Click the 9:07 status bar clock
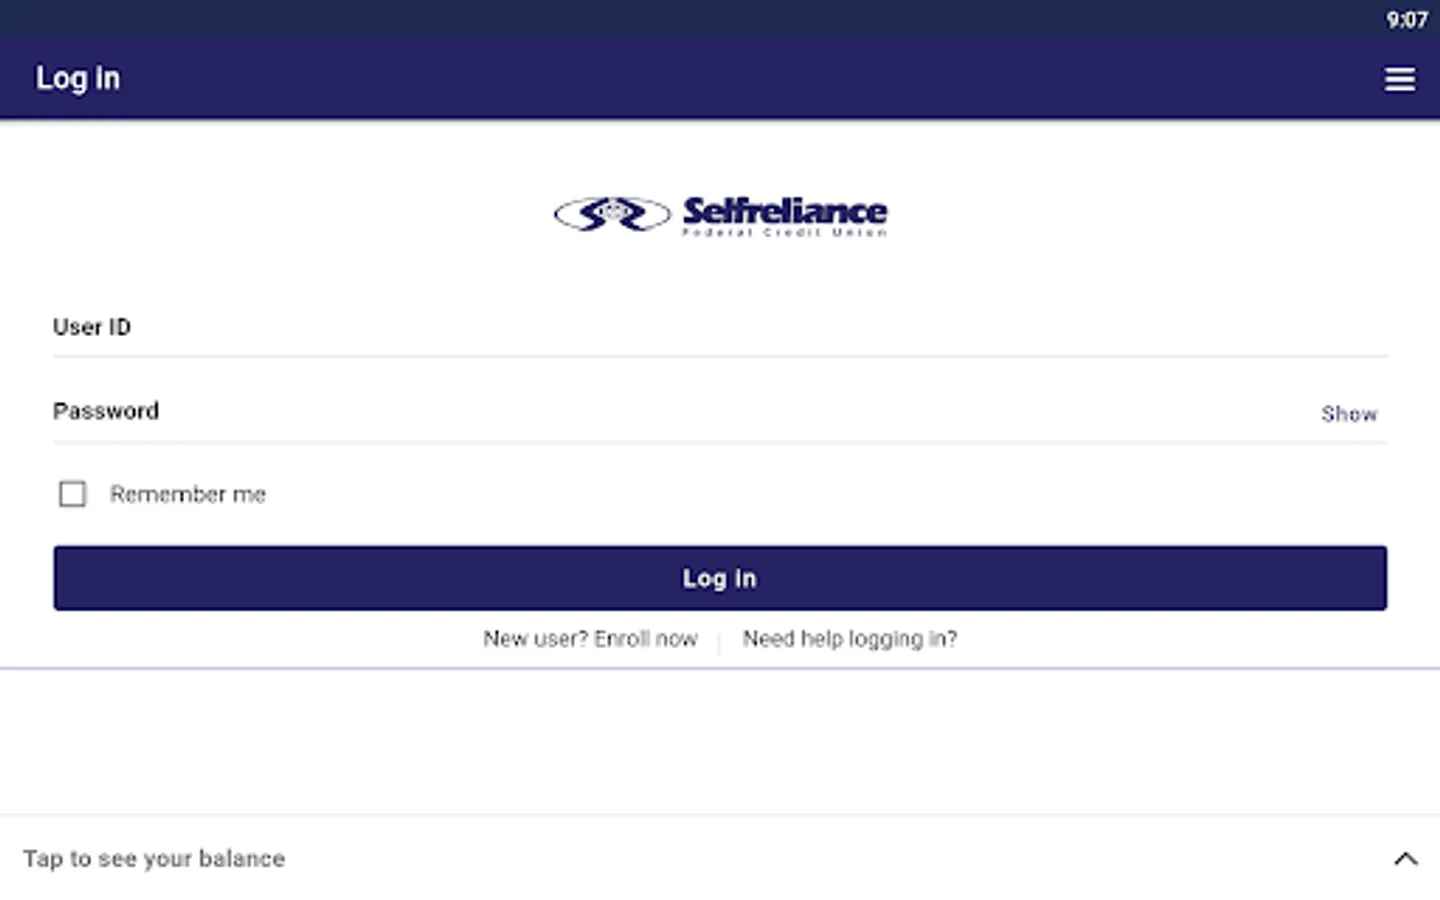Viewport: 1440px width, 900px height. click(x=1406, y=20)
